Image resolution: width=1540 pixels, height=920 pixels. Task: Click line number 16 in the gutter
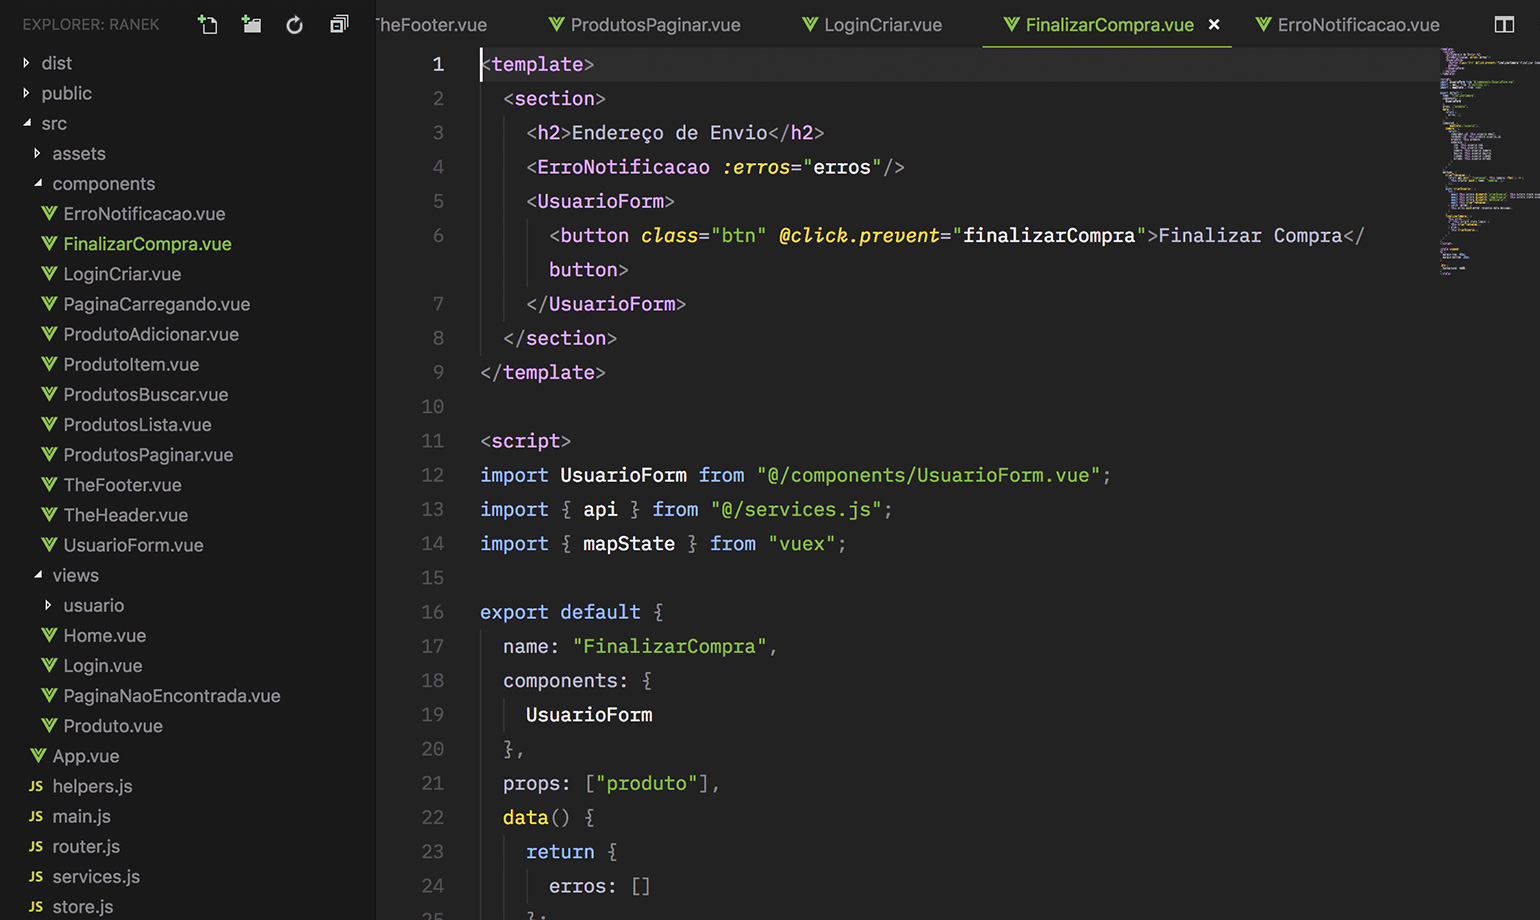tap(432, 612)
